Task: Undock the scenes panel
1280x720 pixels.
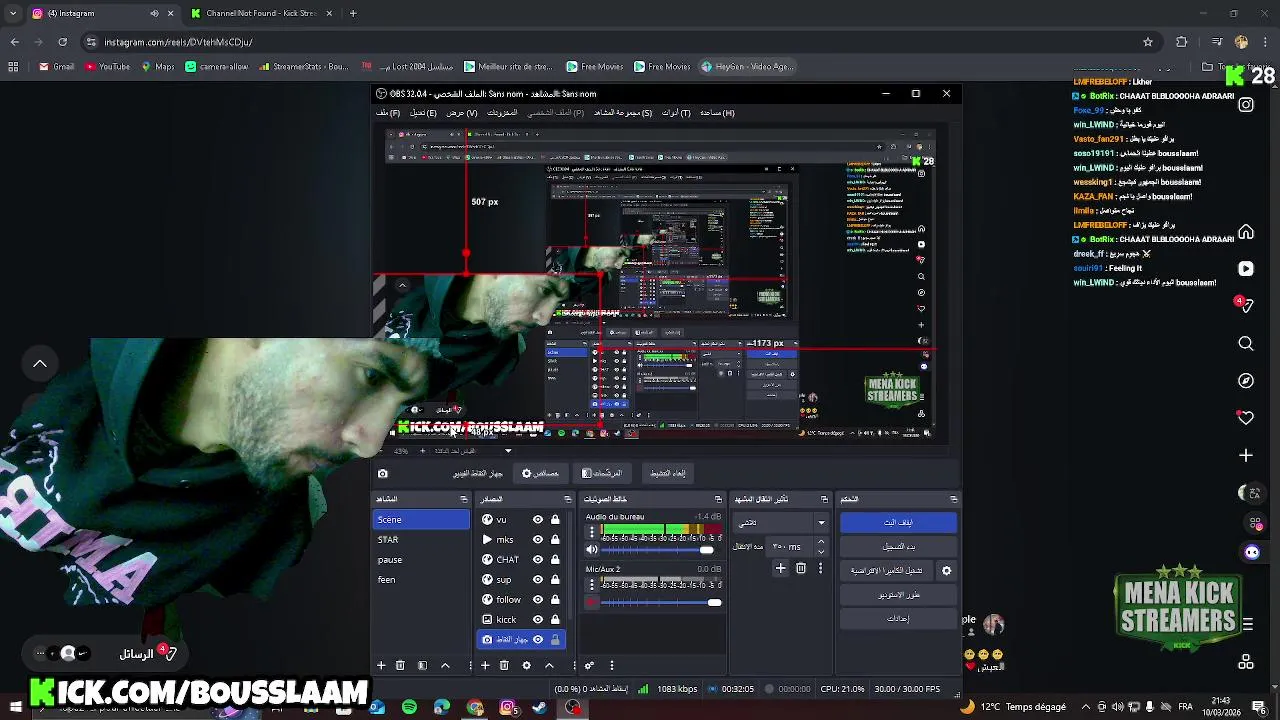Action: point(463,499)
